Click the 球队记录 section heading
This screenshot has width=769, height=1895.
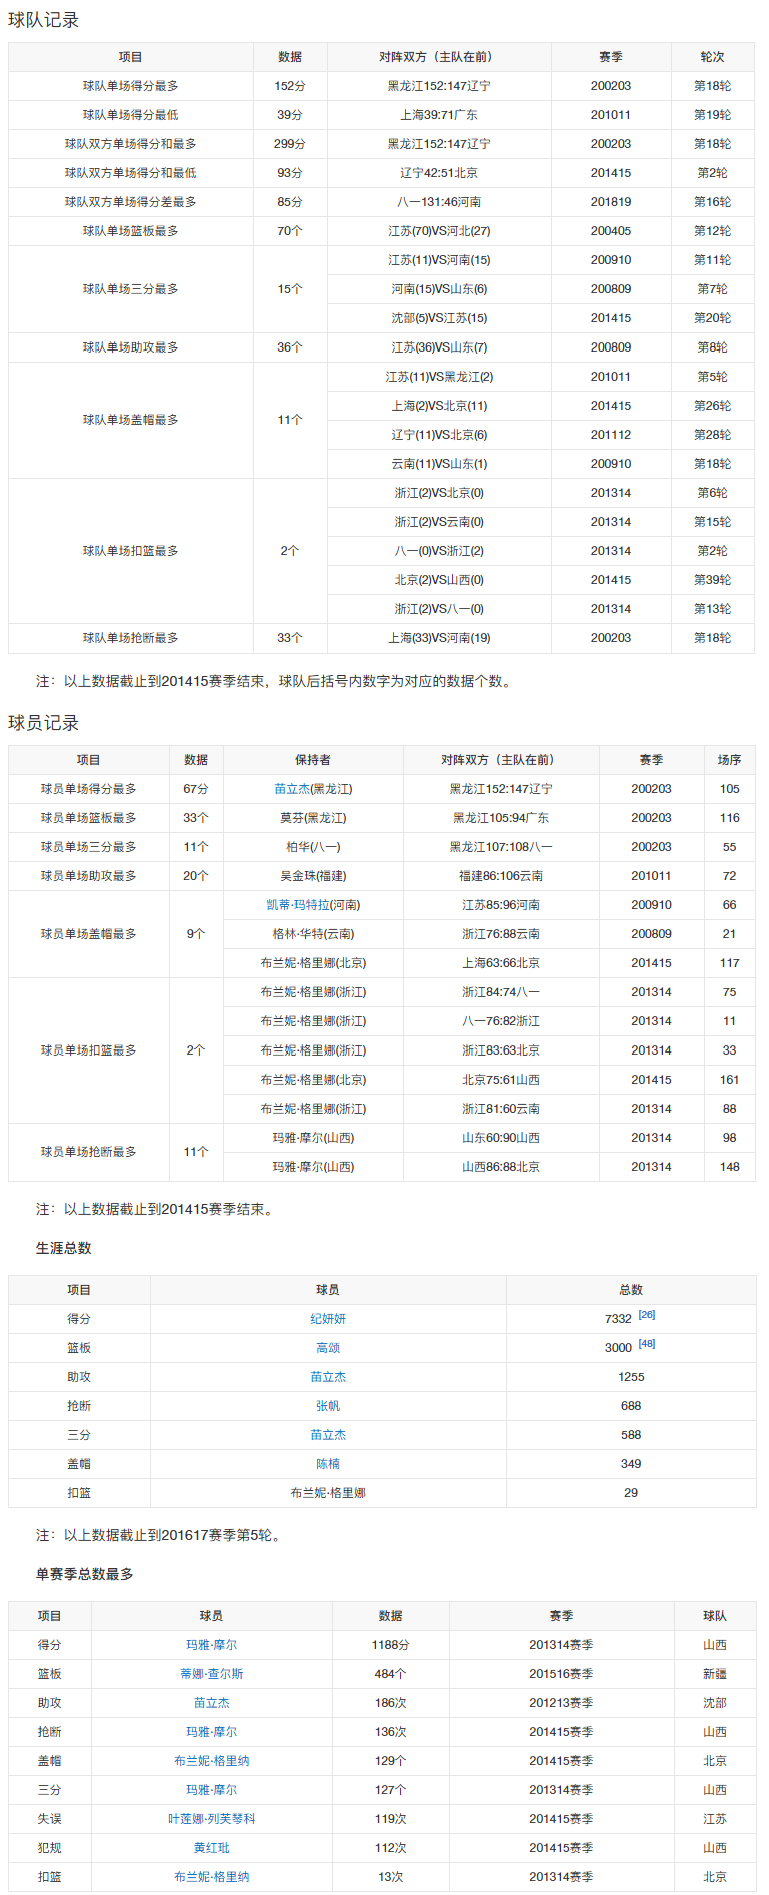(x=44, y=20)
